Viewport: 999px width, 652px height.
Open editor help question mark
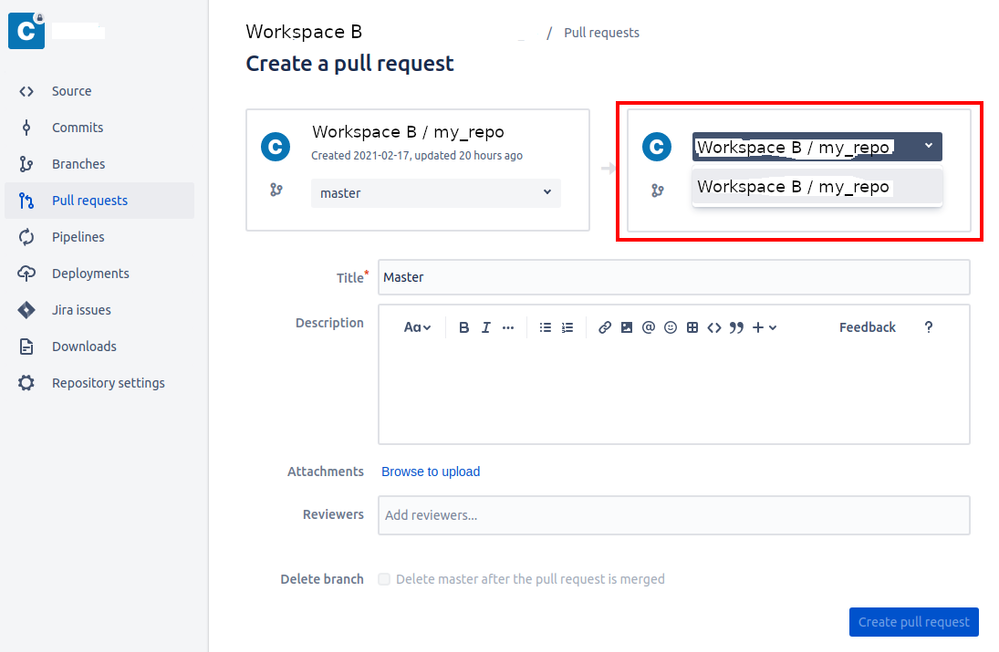(929, 328)
